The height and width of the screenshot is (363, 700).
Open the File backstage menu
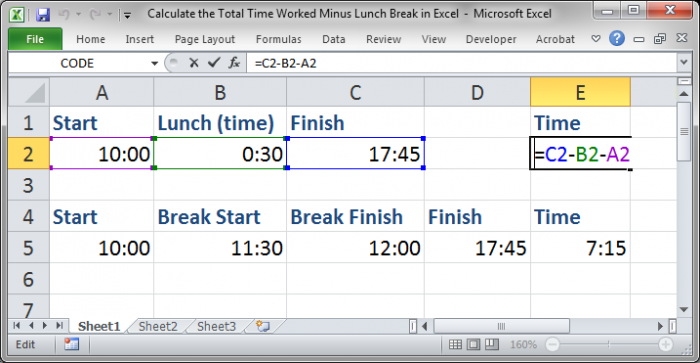point(35,39)
